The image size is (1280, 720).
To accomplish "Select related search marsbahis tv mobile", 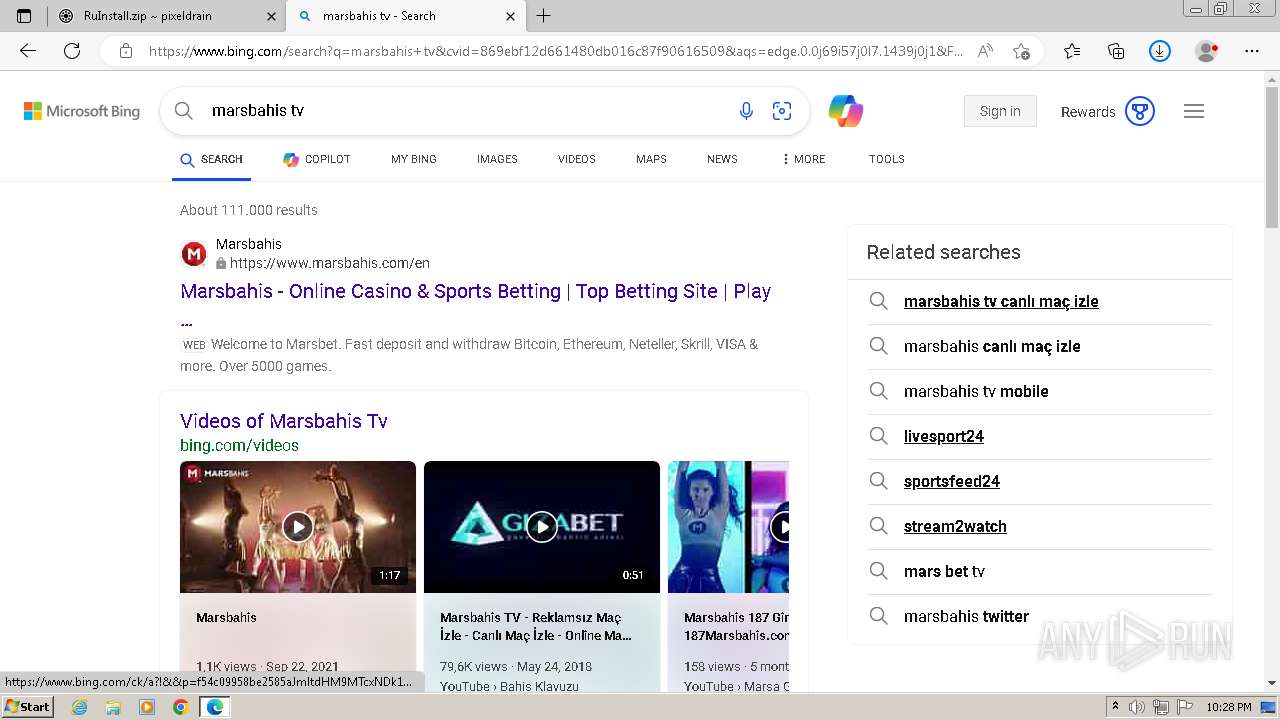I will click(x=976, y=391).
